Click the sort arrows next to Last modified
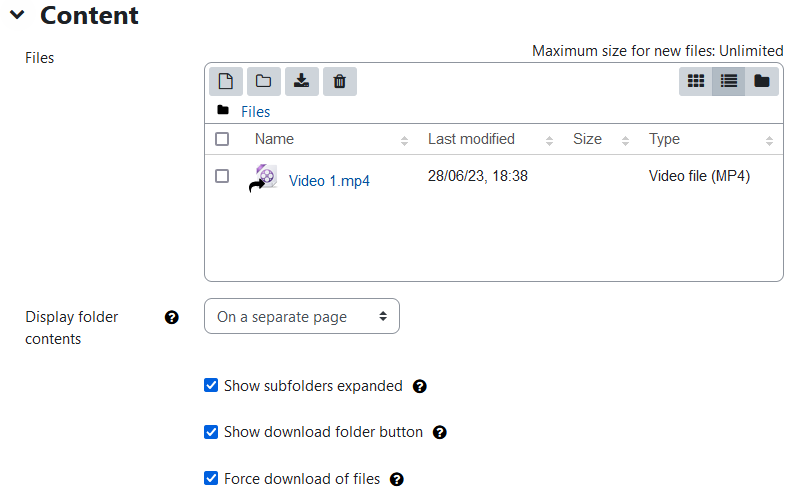This screenshot has width=791, height=492. tap(549, 141)
